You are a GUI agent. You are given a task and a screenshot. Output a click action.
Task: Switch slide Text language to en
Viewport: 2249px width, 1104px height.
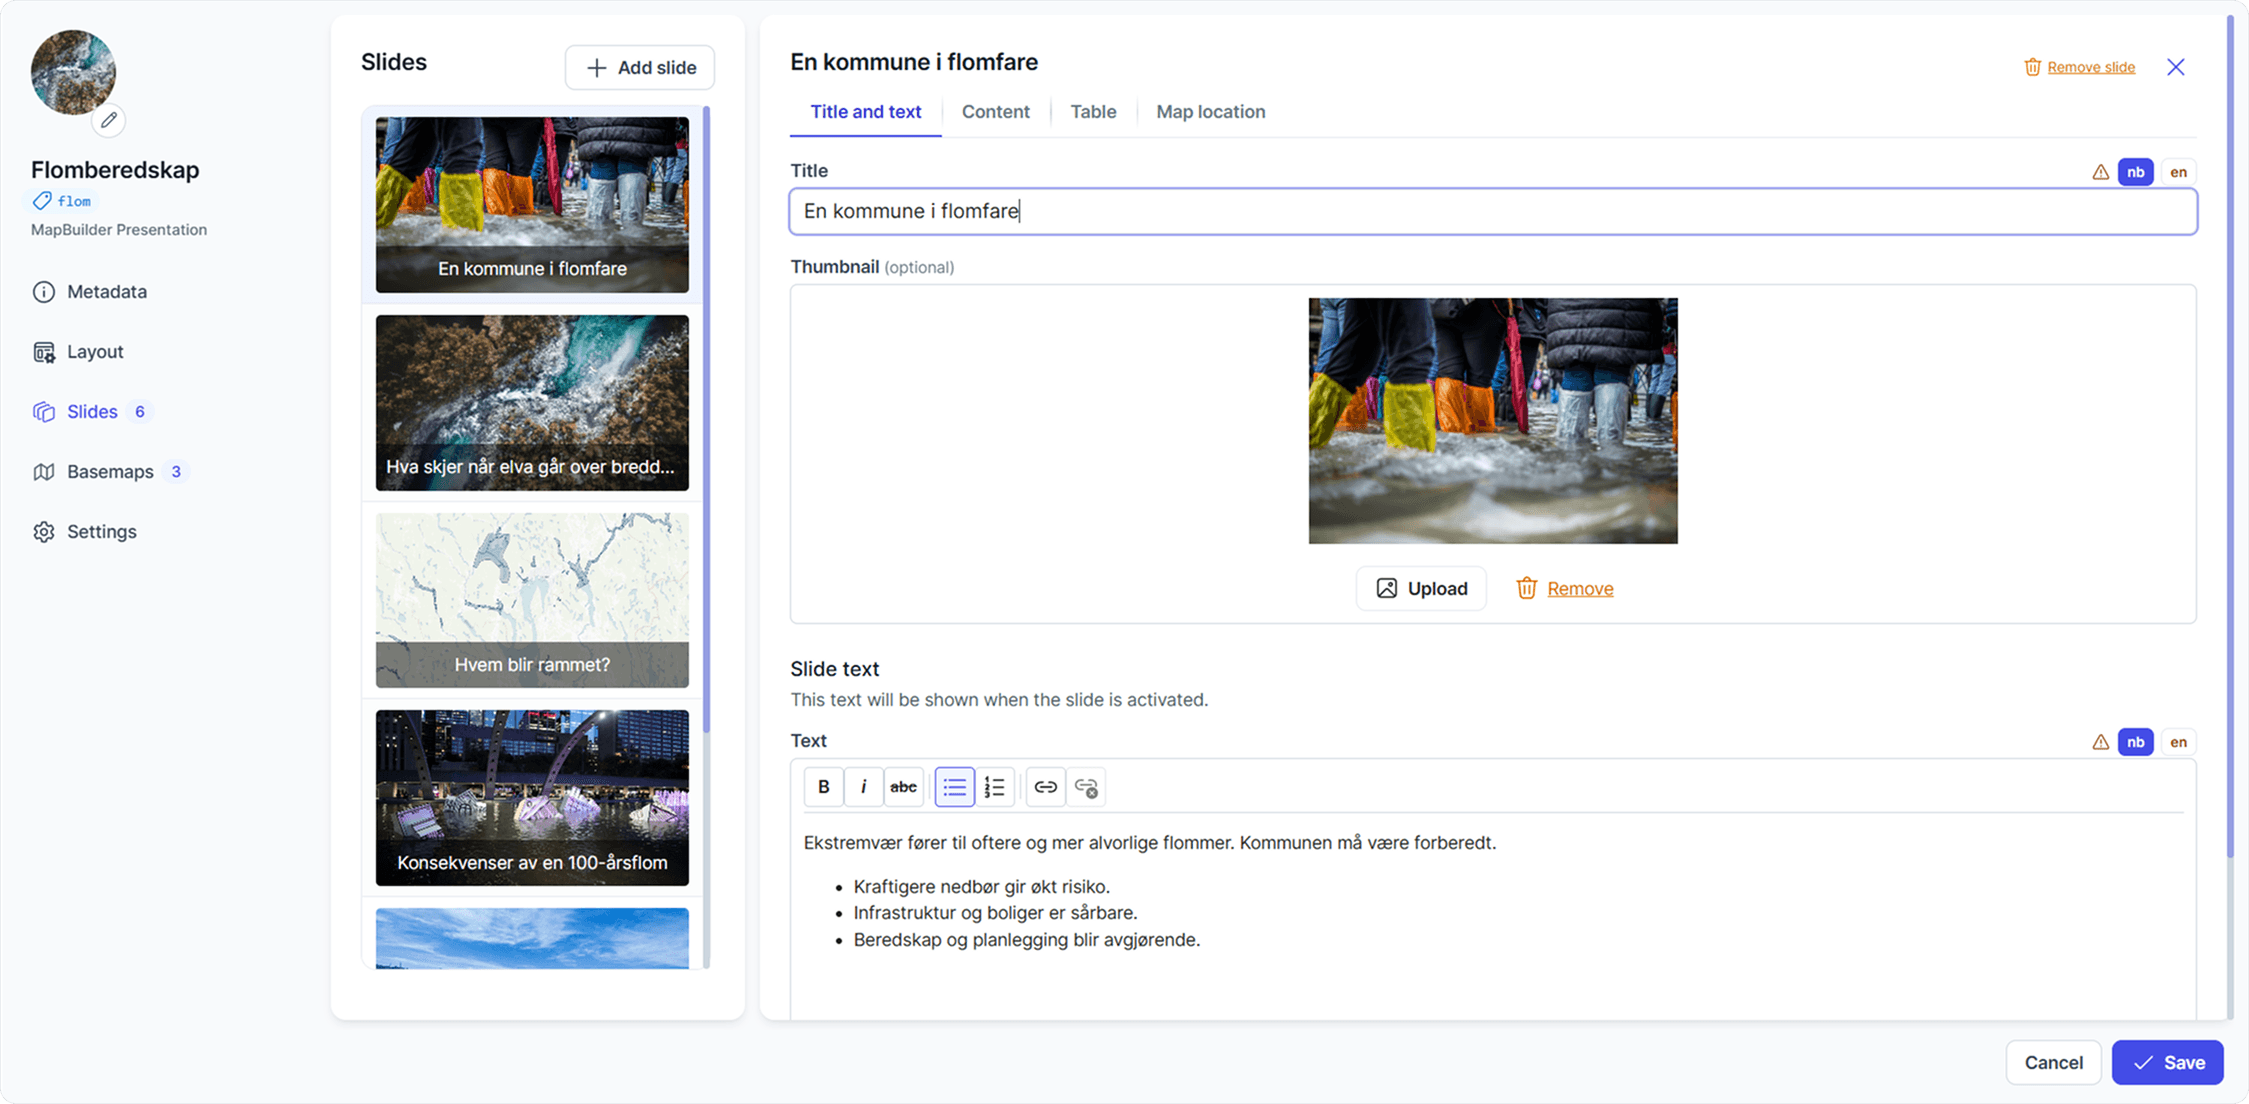coord(2178,742)
